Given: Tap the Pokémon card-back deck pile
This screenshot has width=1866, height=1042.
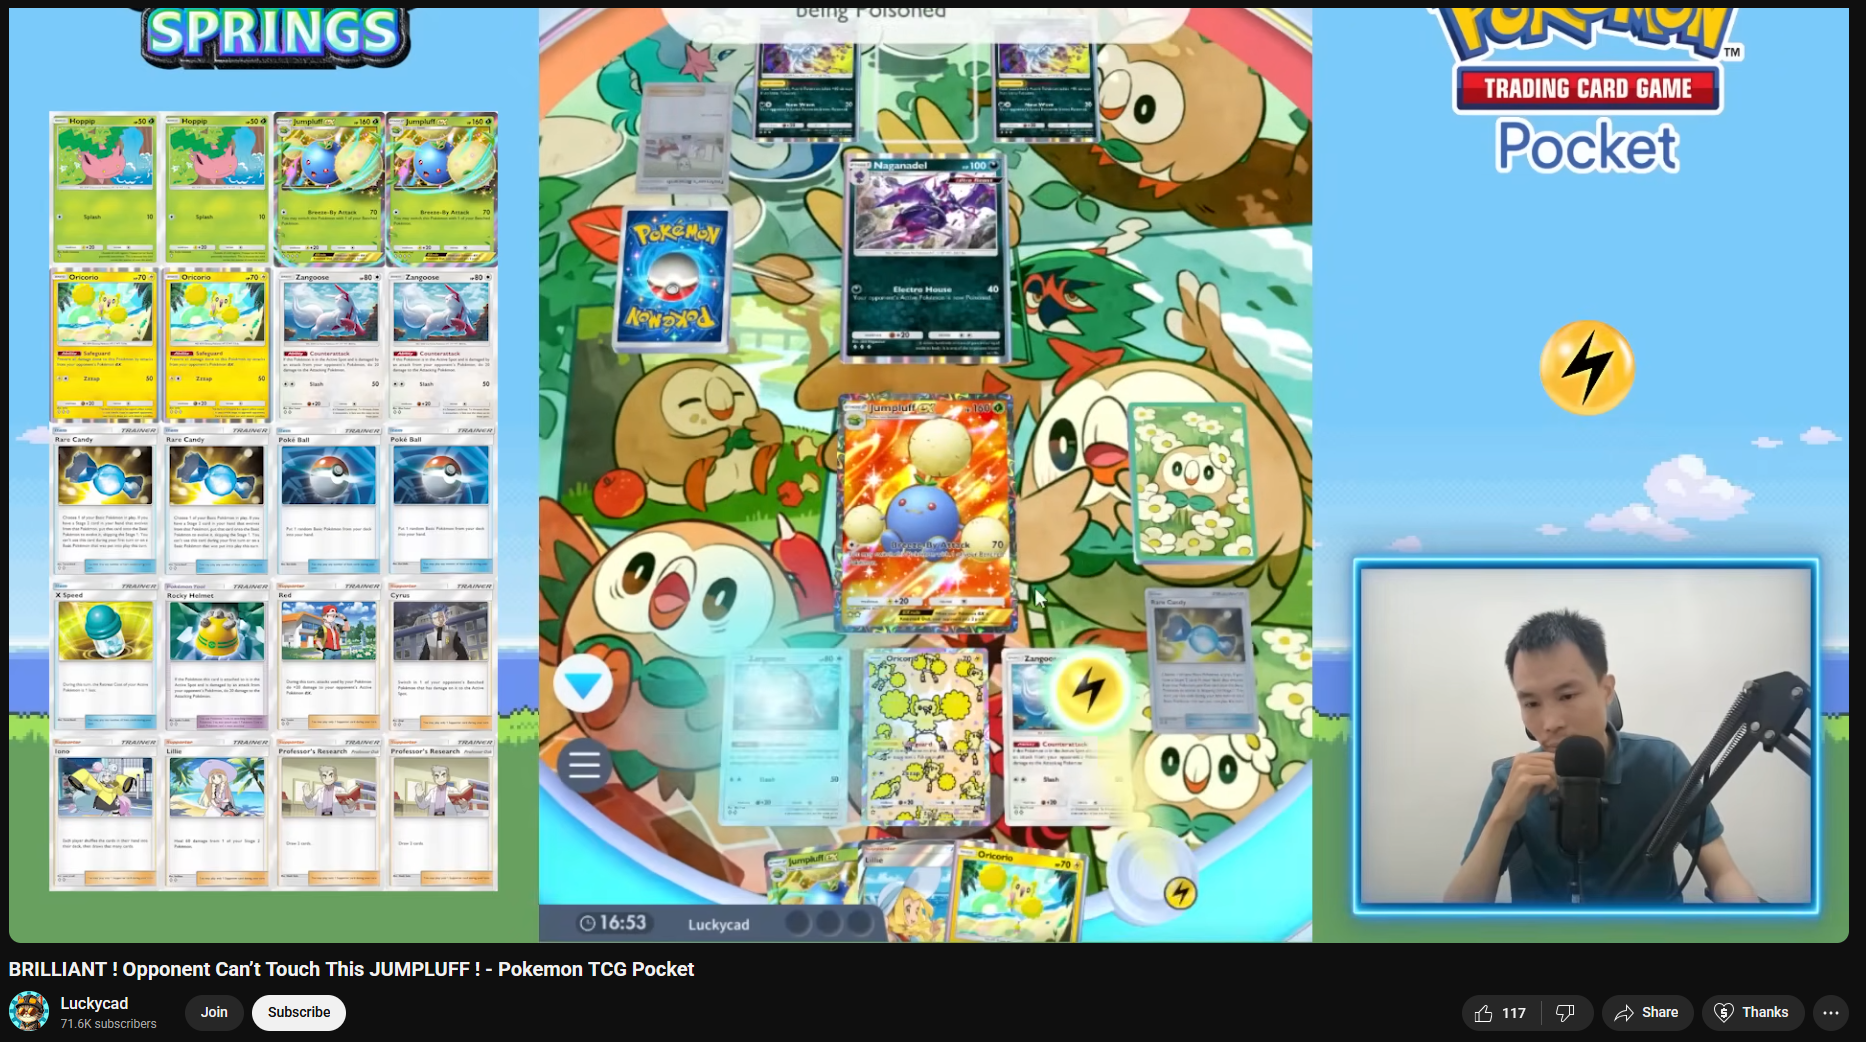Looking at the screenshot, I should click(x=673, y=279).
